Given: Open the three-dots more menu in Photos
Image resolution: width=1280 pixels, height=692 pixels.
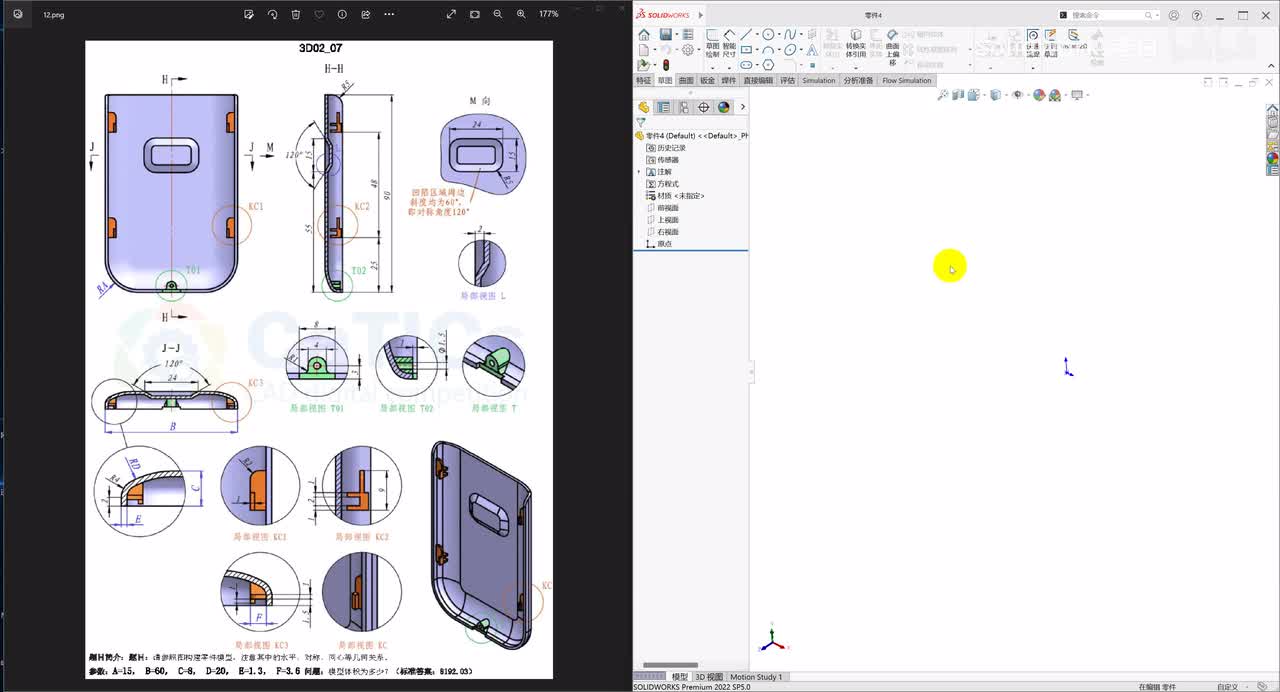Looking at the screenshot, I should 389,14.
